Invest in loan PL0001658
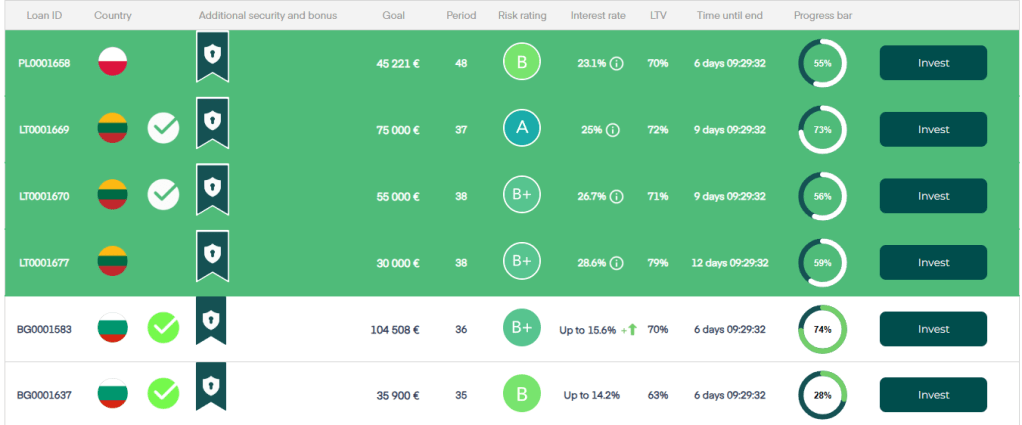Image resolution: width=1022 pixels, height=425 pixels. pos(933,63)
